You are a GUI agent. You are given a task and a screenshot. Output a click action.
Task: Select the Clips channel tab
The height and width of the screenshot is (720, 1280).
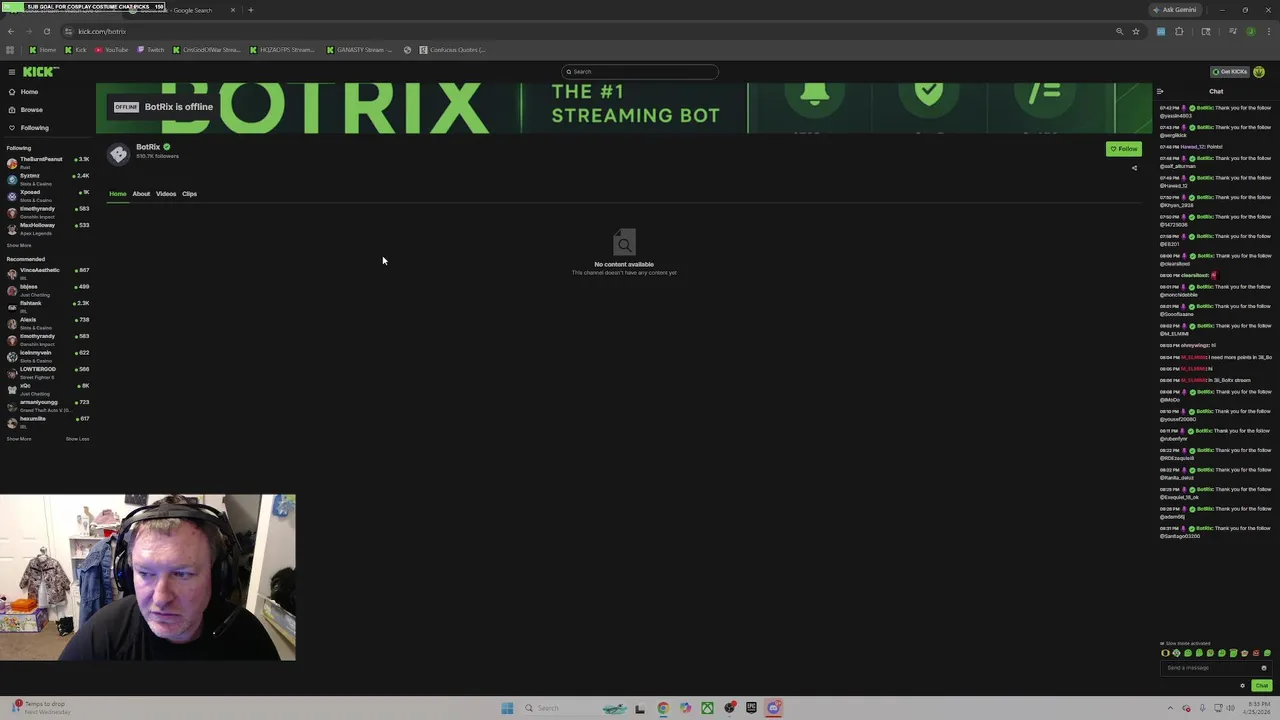[189, 194]
